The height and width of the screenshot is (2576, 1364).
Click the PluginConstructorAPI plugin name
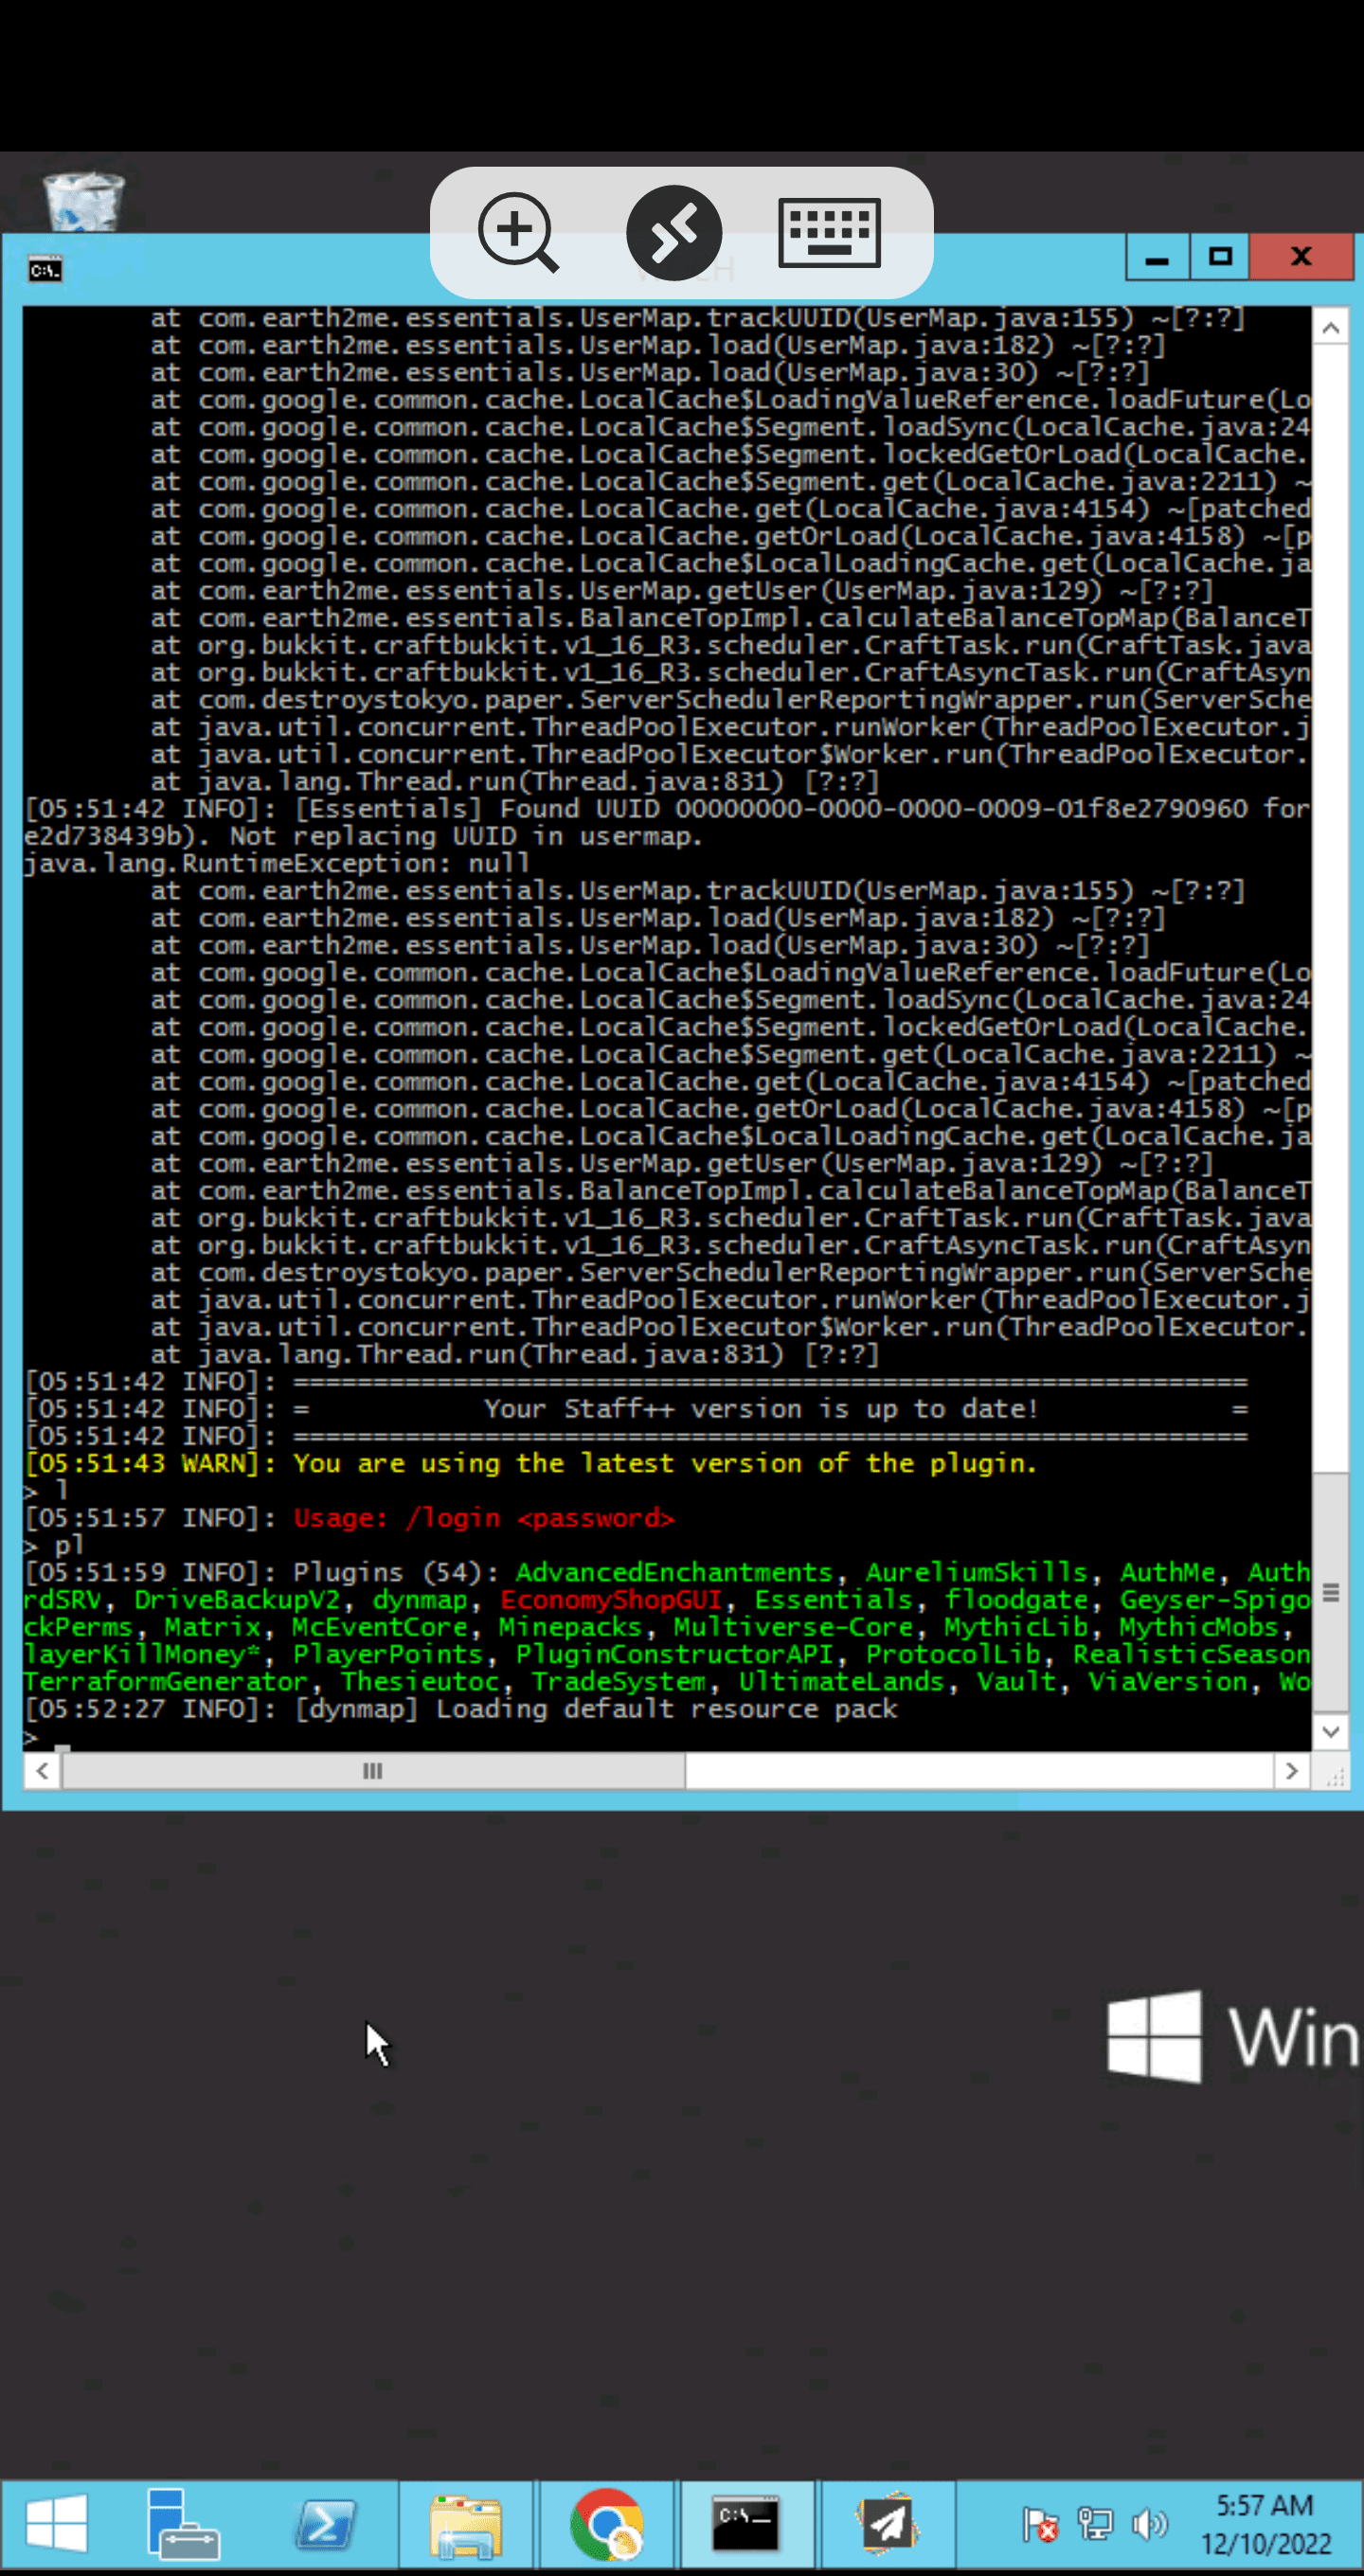674,1655
